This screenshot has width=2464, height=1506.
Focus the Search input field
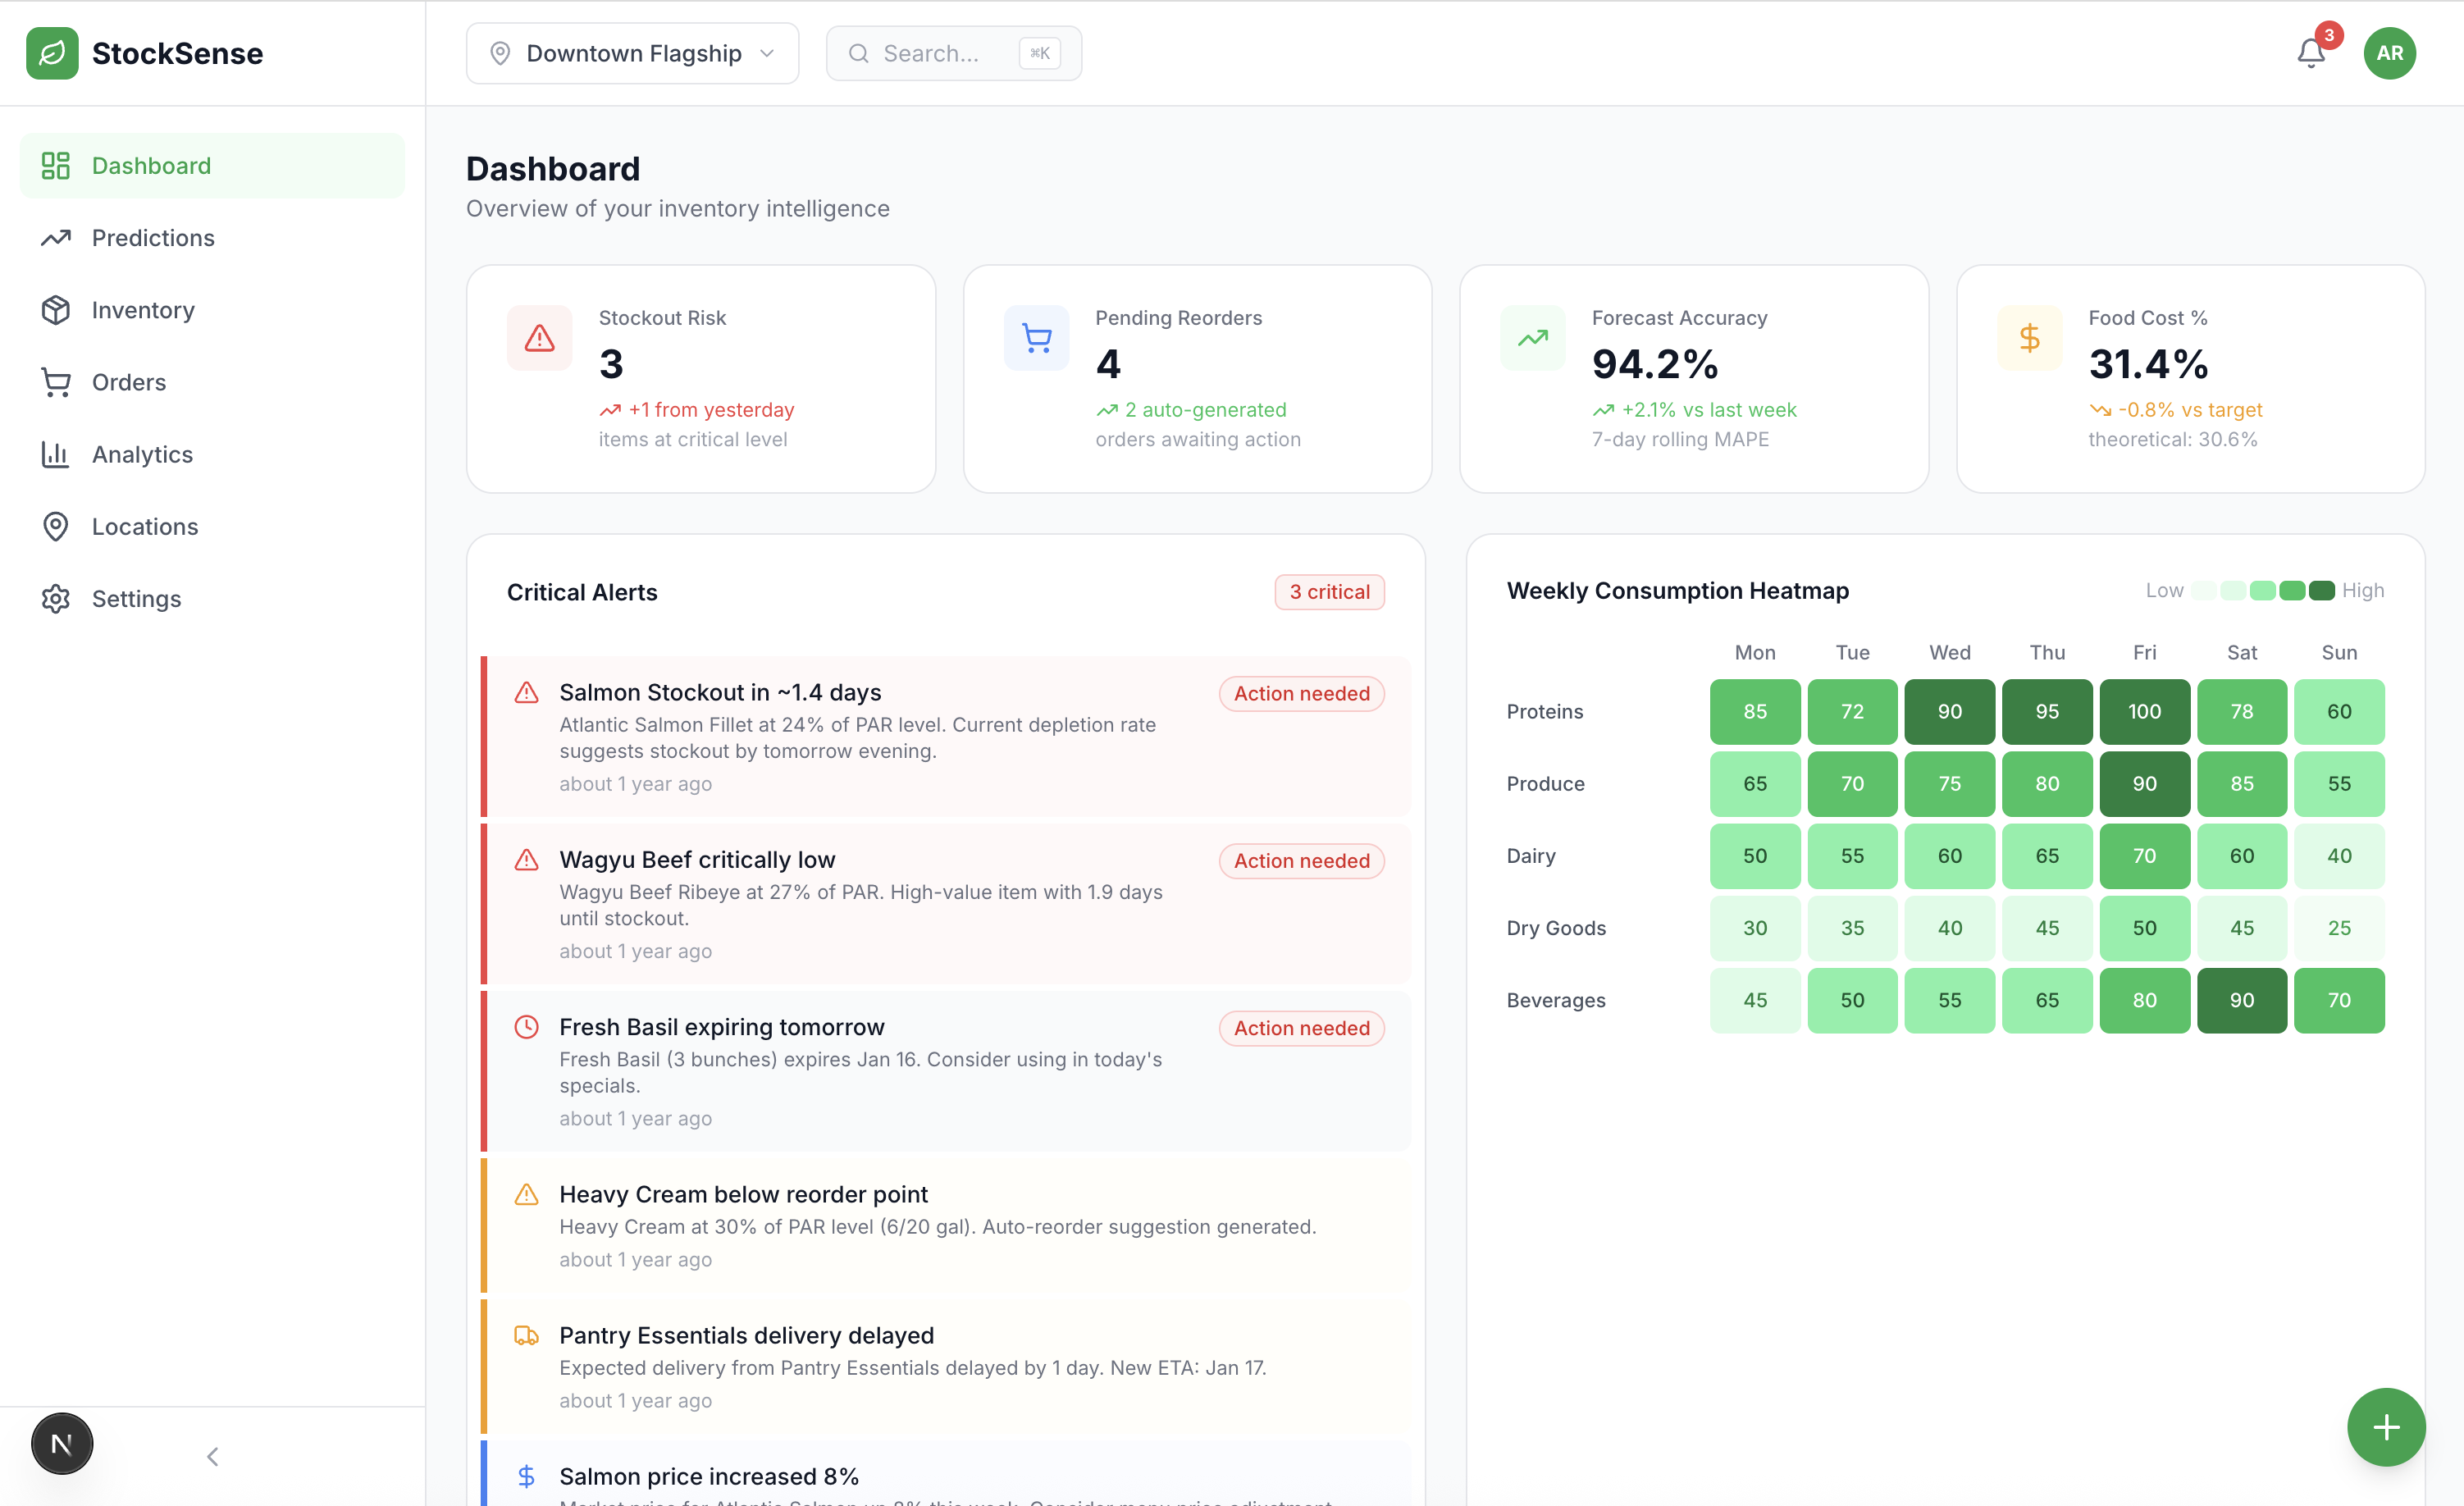point(940,53)
